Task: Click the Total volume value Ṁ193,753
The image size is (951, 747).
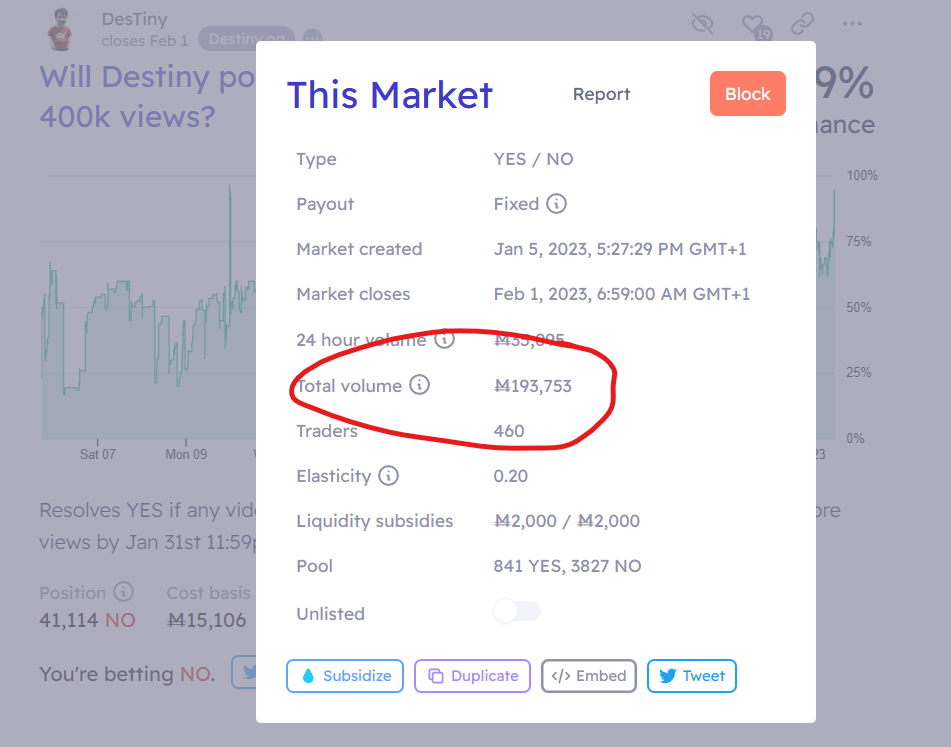Action: click(533, 386)
